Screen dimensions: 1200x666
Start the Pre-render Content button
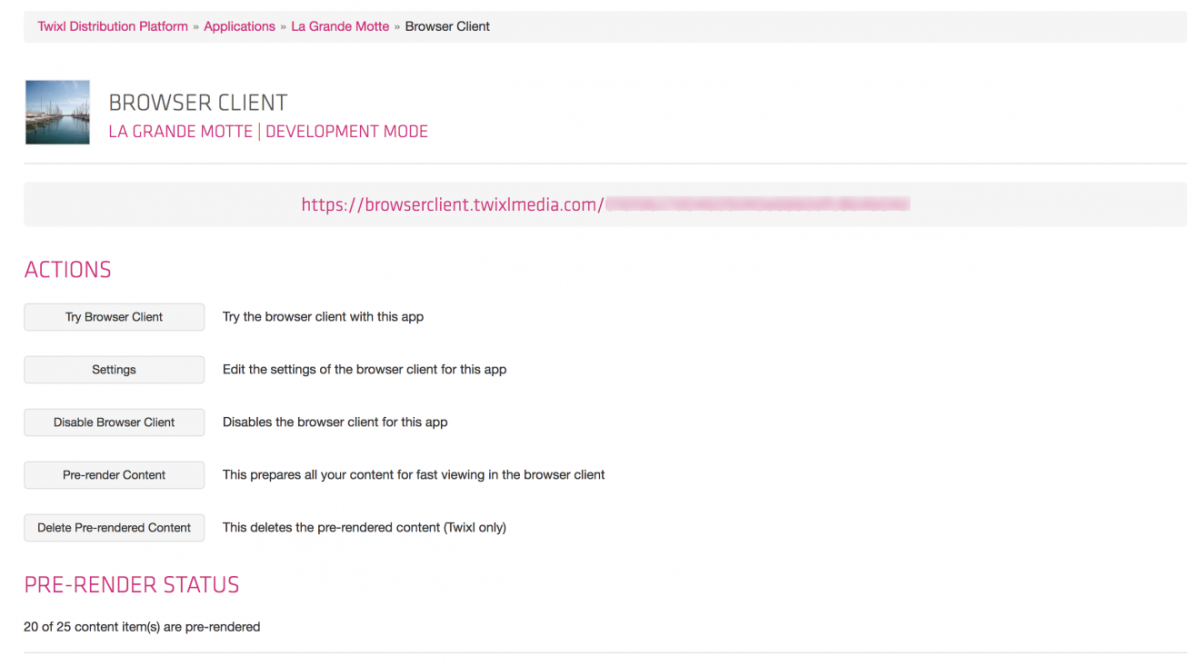[x=114, y=475]
